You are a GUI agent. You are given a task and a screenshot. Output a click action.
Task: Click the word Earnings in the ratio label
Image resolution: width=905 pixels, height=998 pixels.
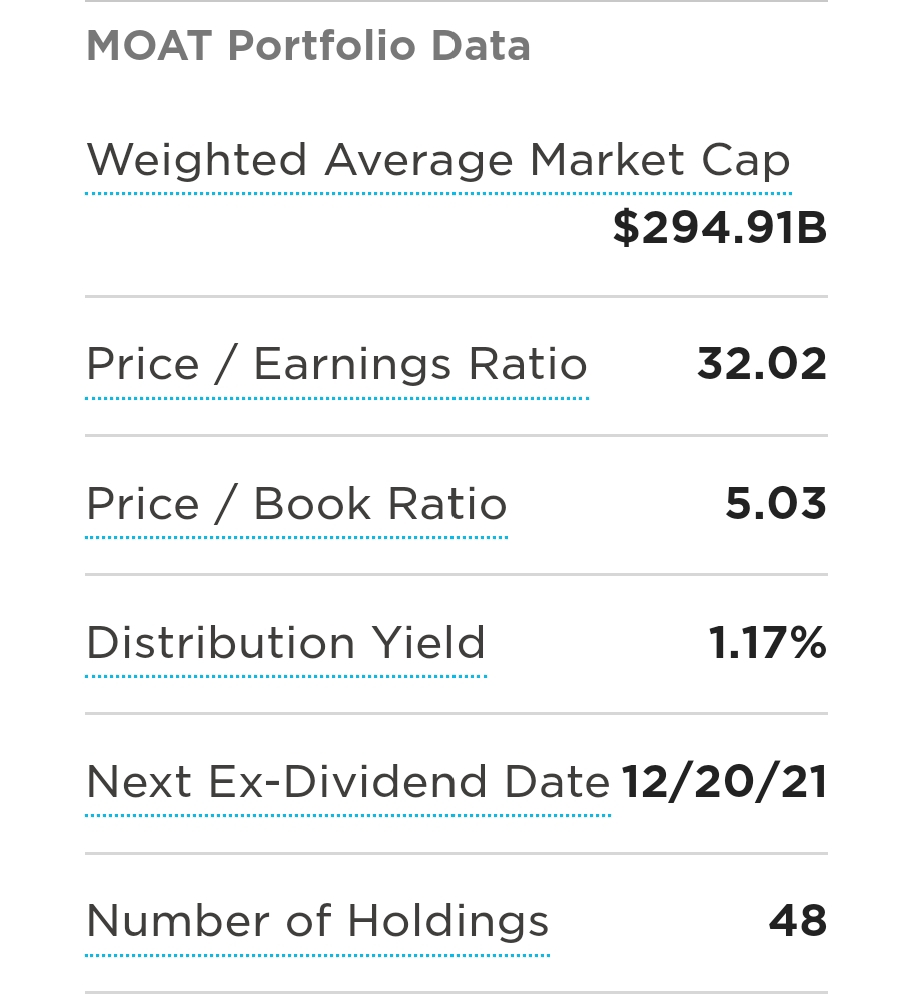click(353, 365)
